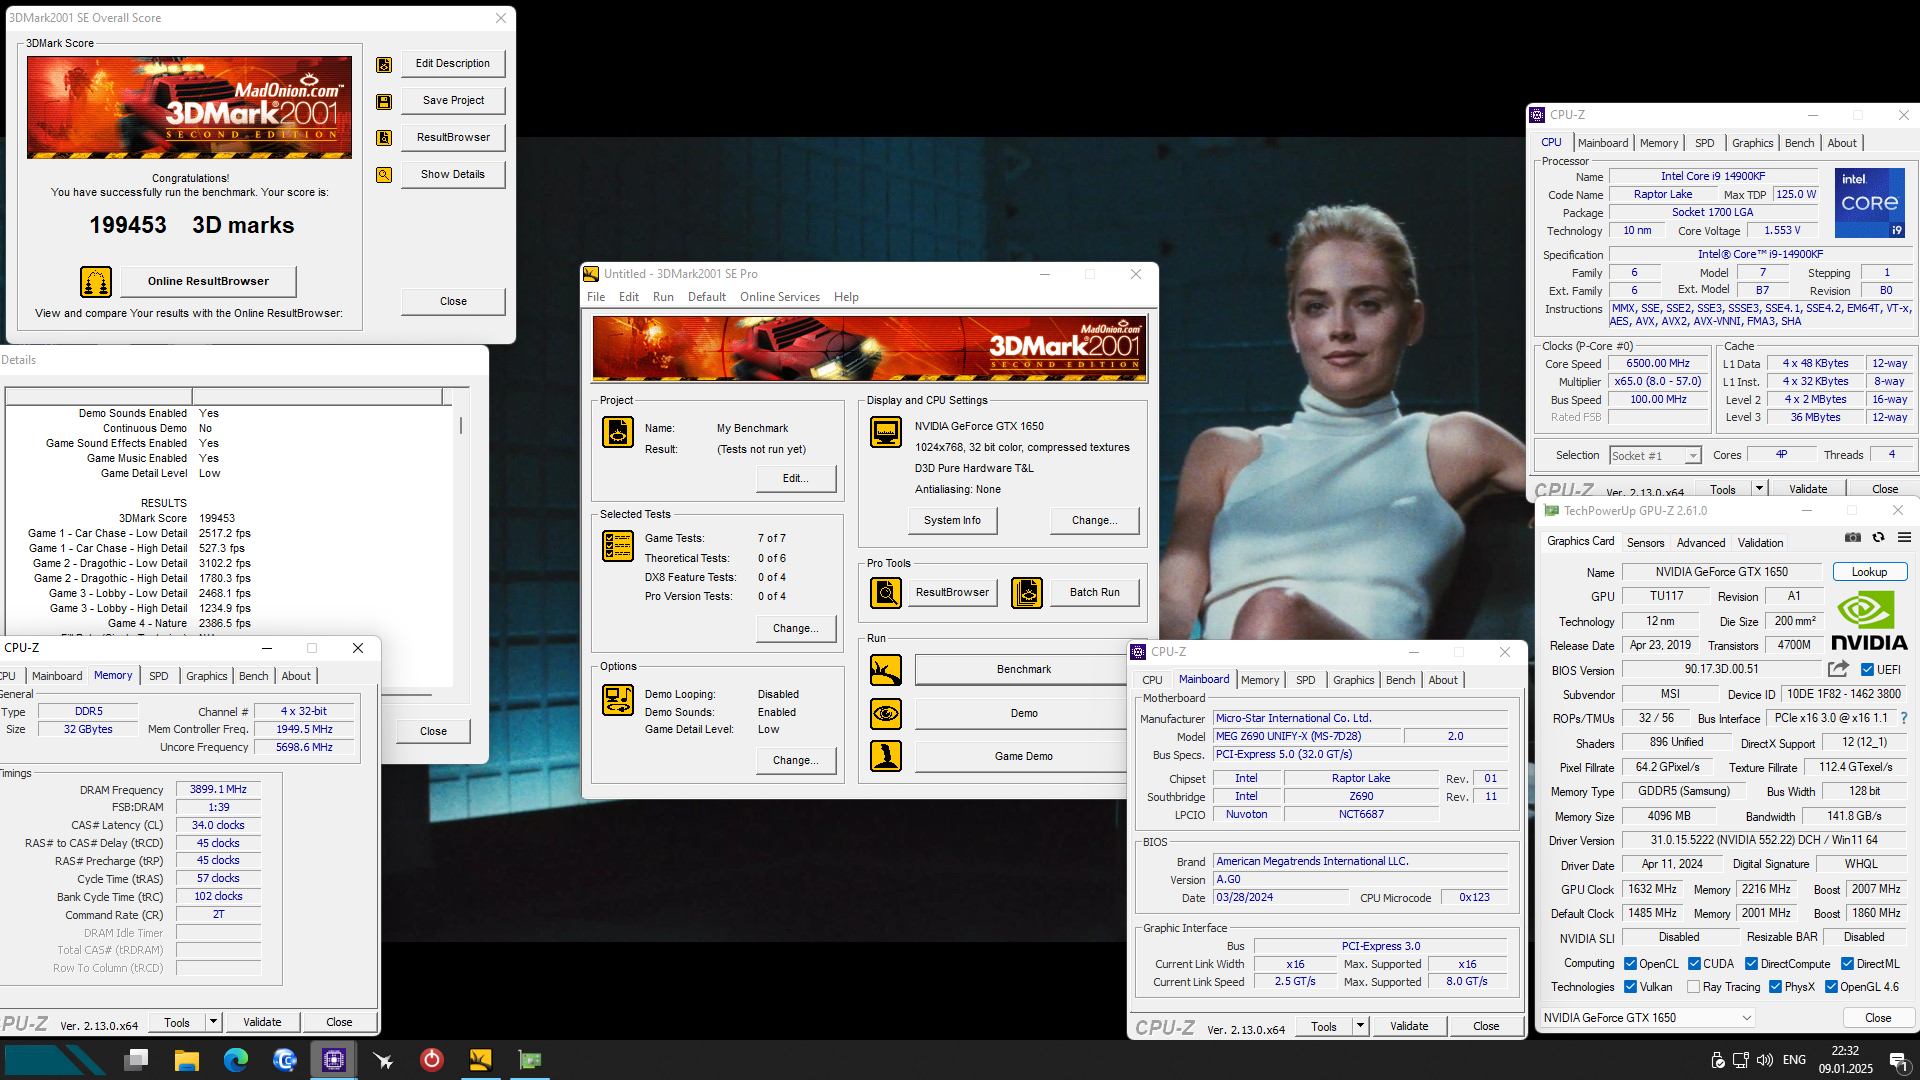
Task: Click Edit Description icon in score window
Action: pos(384,64)
